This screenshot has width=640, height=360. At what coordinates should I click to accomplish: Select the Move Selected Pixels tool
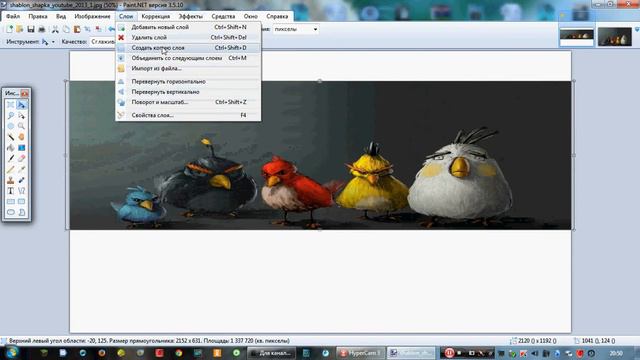point(21,105)
